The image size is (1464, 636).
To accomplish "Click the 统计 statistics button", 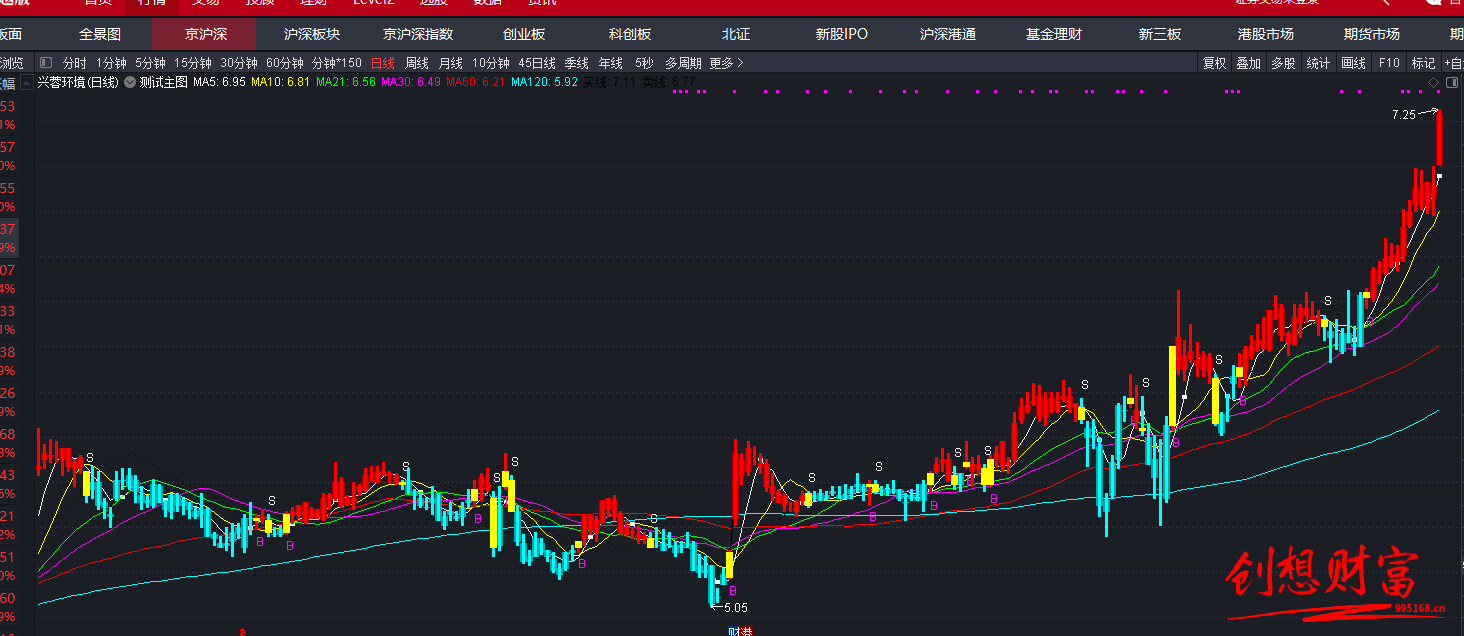I will point(1318,63).
